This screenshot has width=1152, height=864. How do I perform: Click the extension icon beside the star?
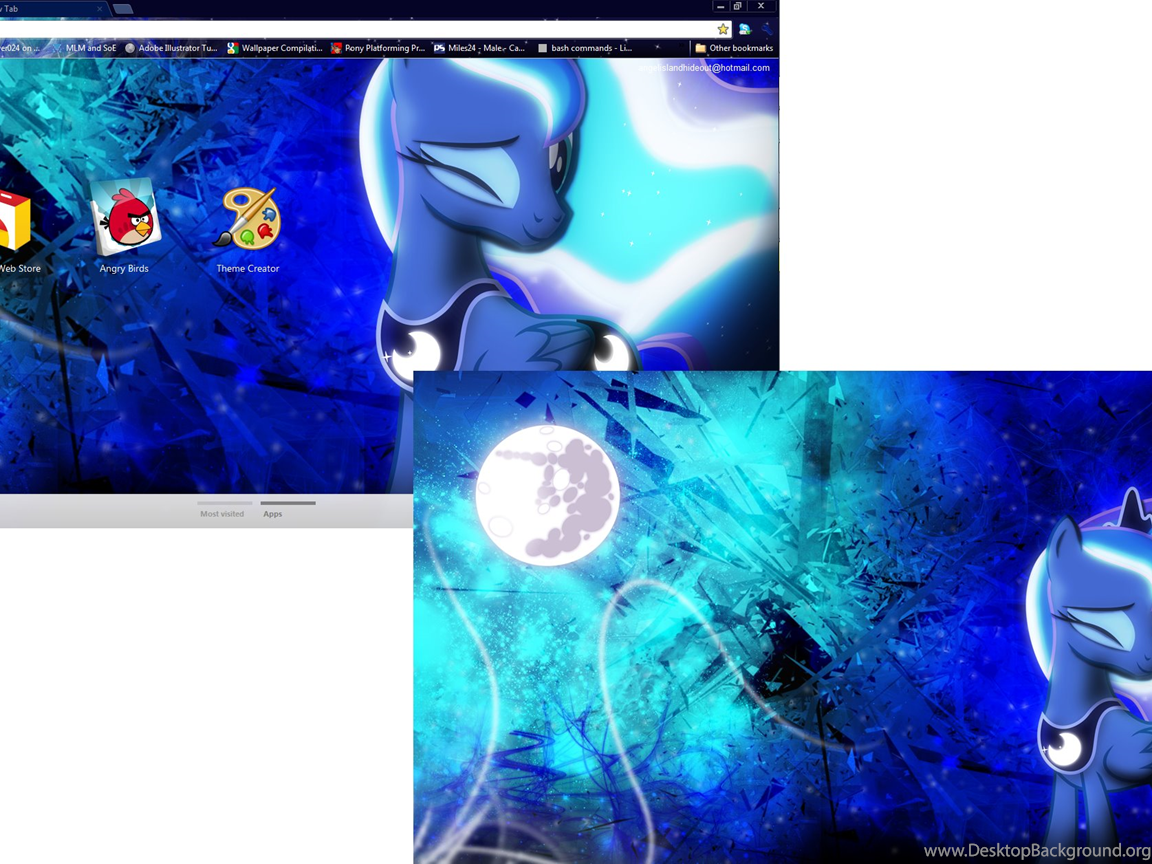(745, 29)
